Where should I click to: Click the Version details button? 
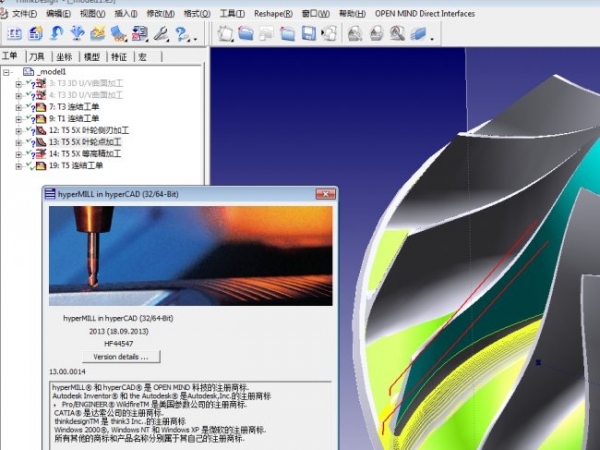[121, 356]
